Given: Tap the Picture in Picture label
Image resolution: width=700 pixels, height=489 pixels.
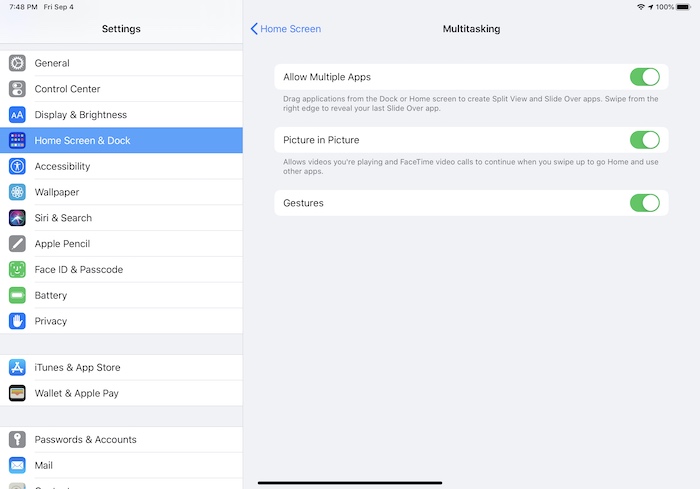Looking at the screenshot, I should point(321,140).
